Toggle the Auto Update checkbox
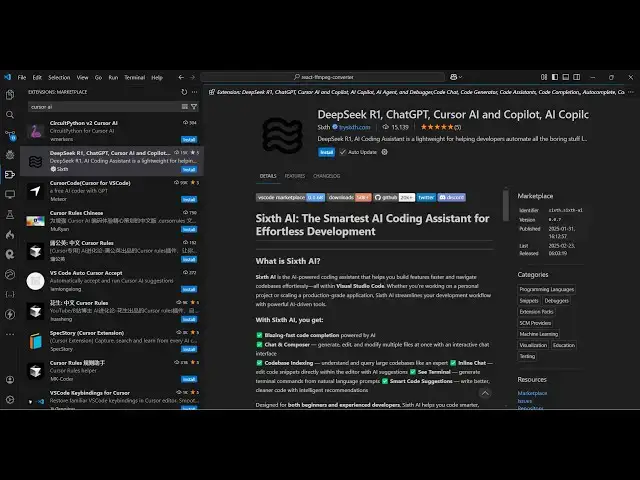The width and height of the screenshot is (640, 480). (x=343, y=152)
